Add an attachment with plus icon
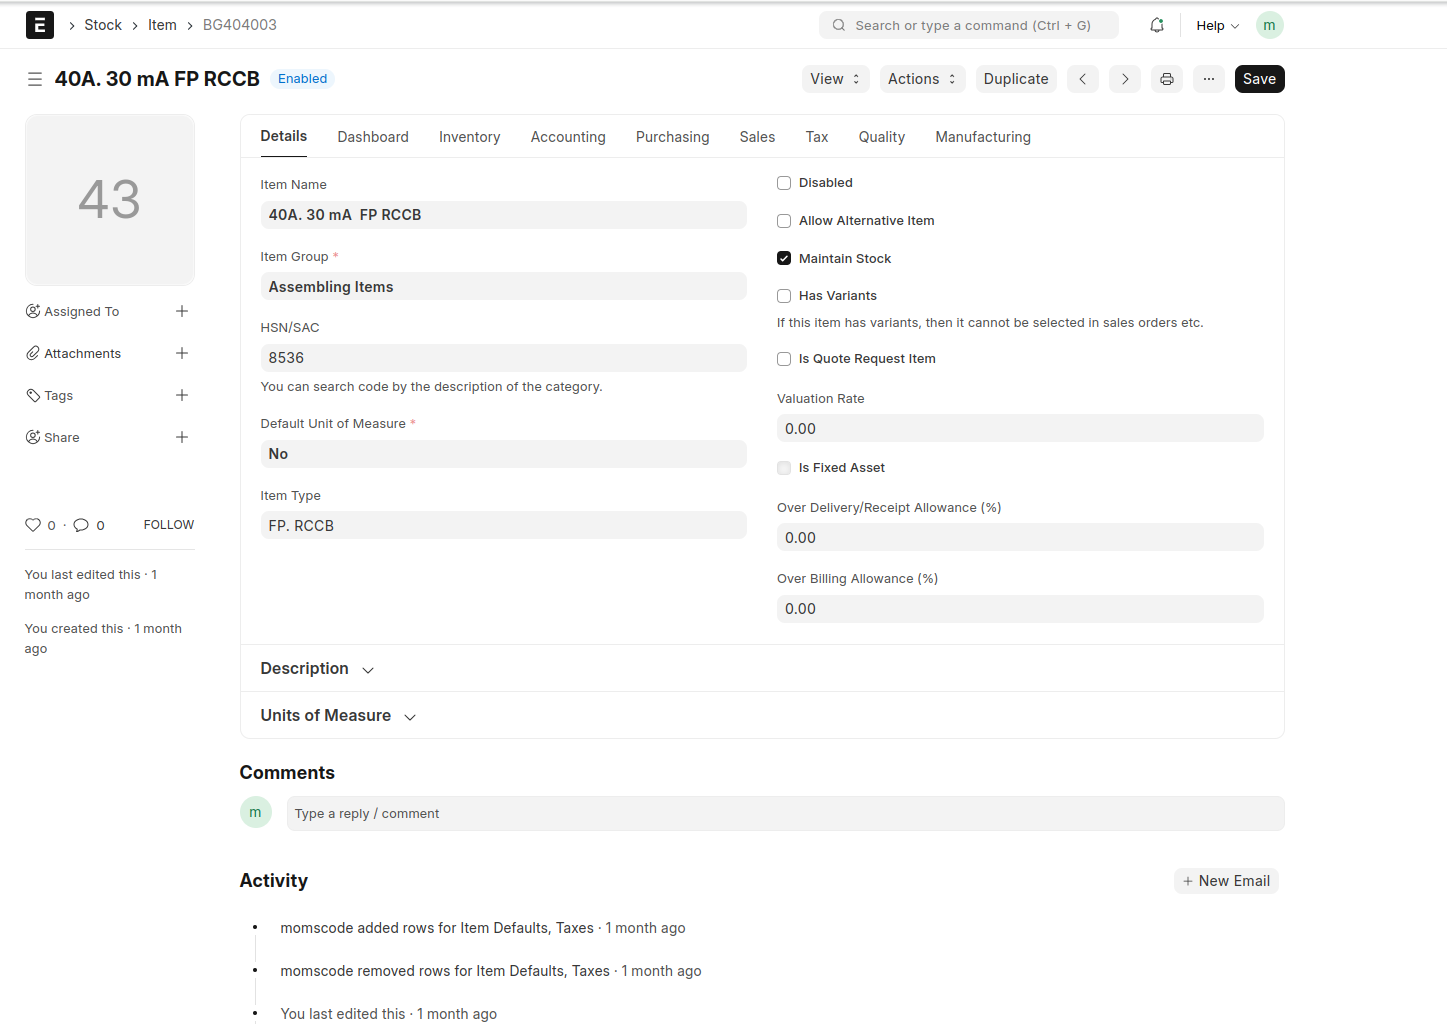The height and width of the screenshot is (1024, 1447). (x=182, y=353)
